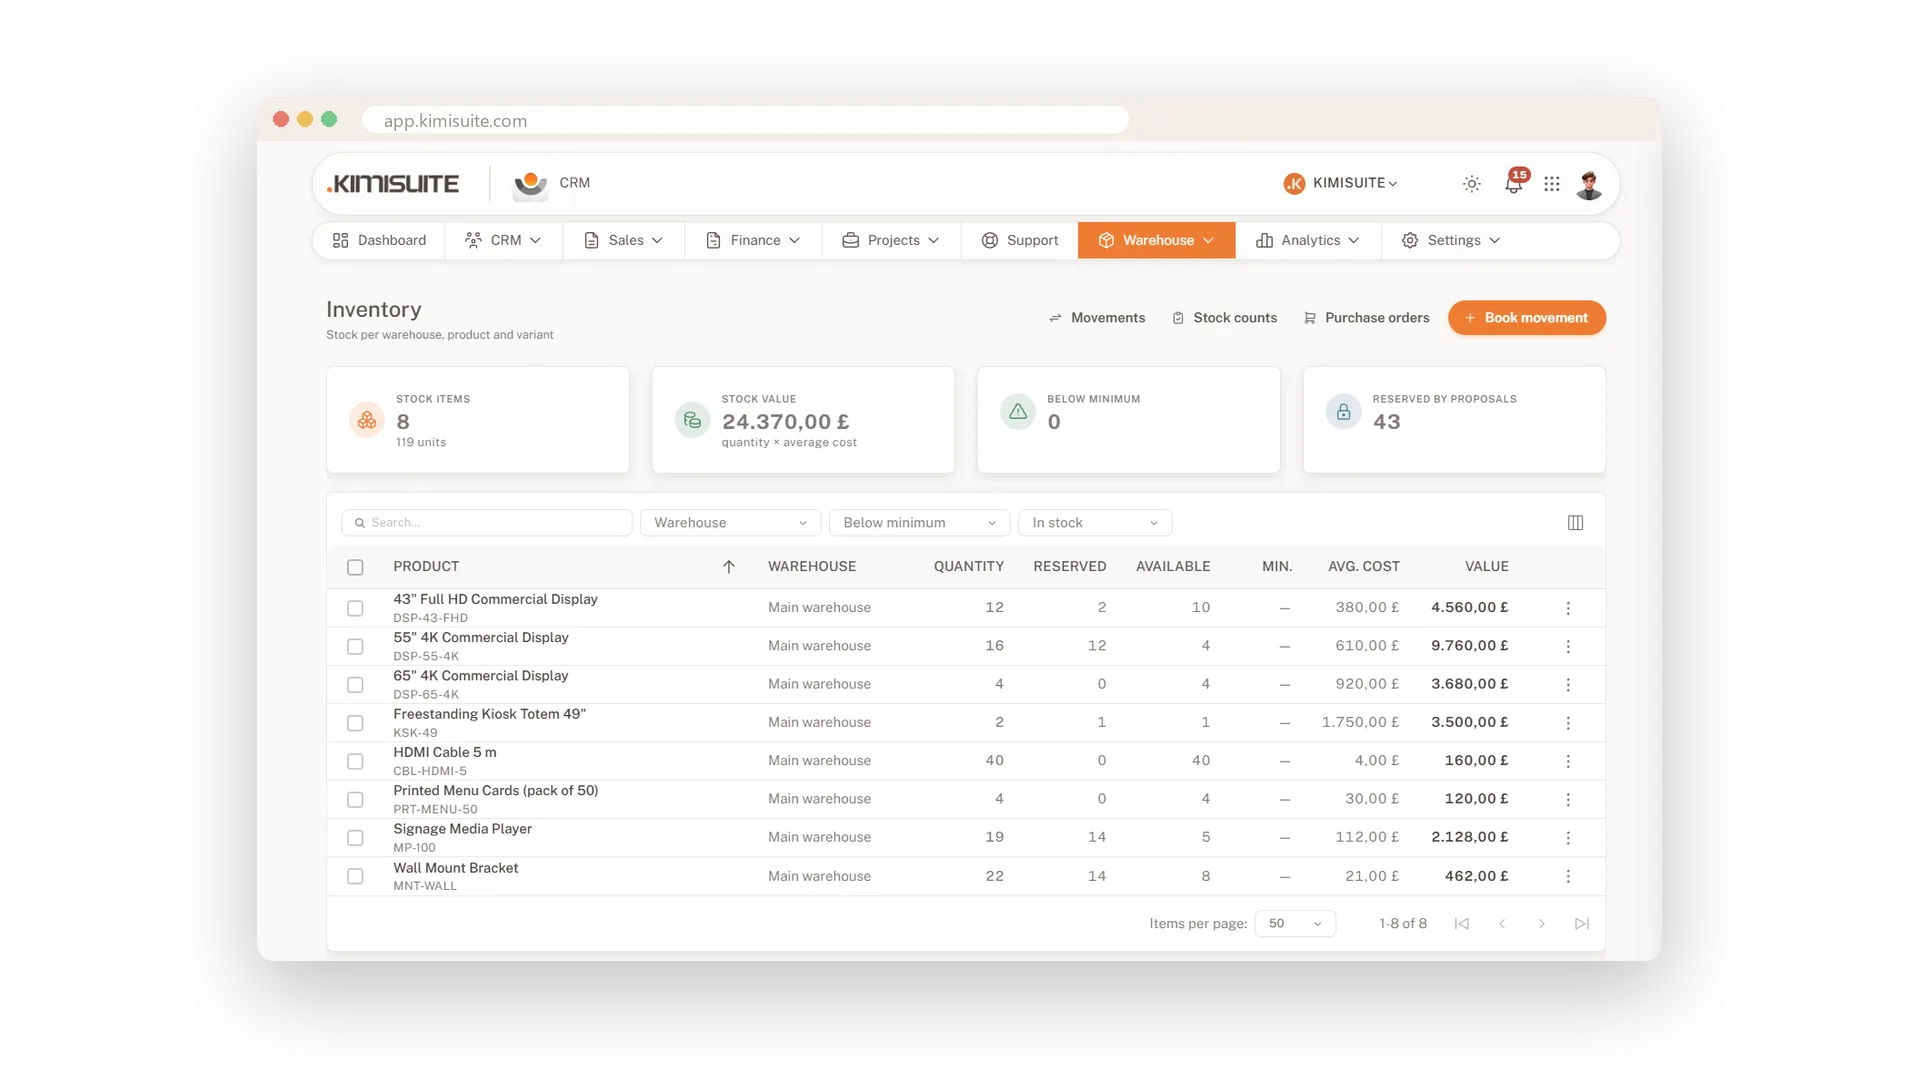Check the Wall Mount Bracket row
Screen dimensions: 1920x1080
tap(355, 876)
